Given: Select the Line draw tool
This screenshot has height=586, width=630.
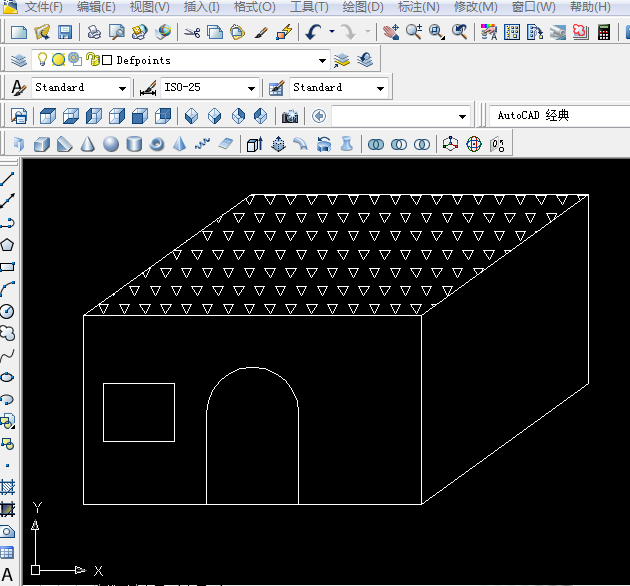Looking at the screenshot, I should click(x=7, y=179).
